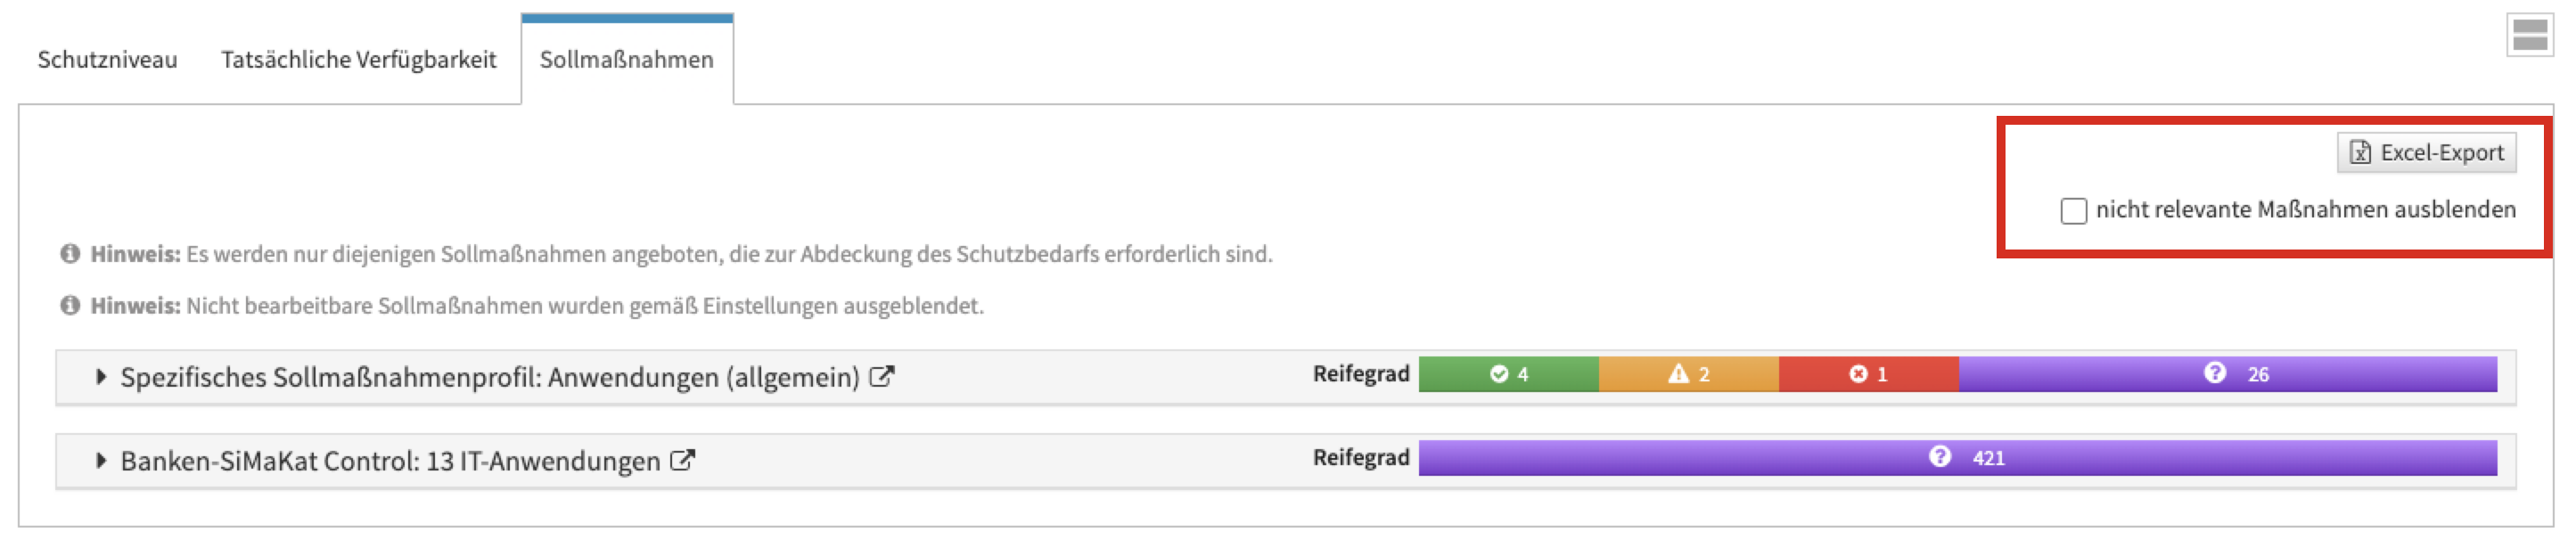Expand the Banken-SiMaKat Control section arrow
Screen dimensions: 2576x540
pos(100,461)
